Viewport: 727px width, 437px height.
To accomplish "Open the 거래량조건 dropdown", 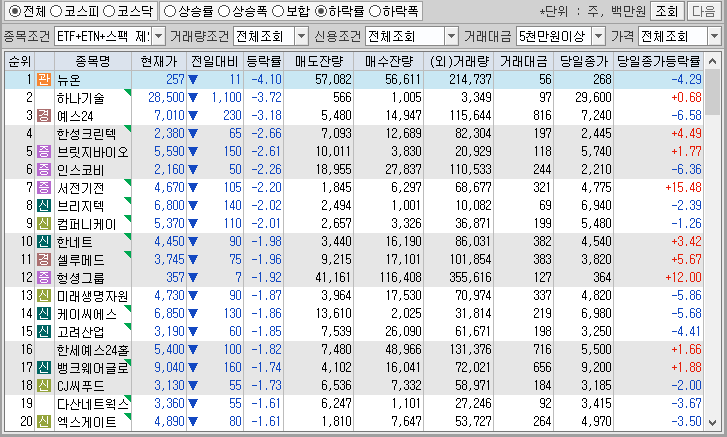I will (301, 36).
